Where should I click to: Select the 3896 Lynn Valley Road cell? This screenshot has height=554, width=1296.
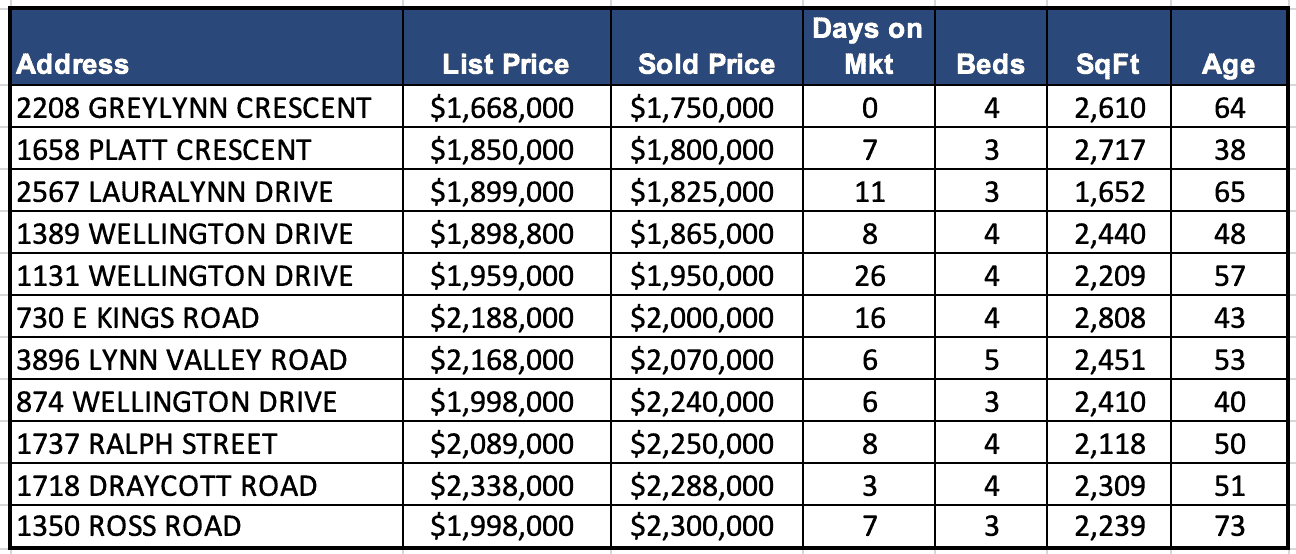click(x=182, y=360)
